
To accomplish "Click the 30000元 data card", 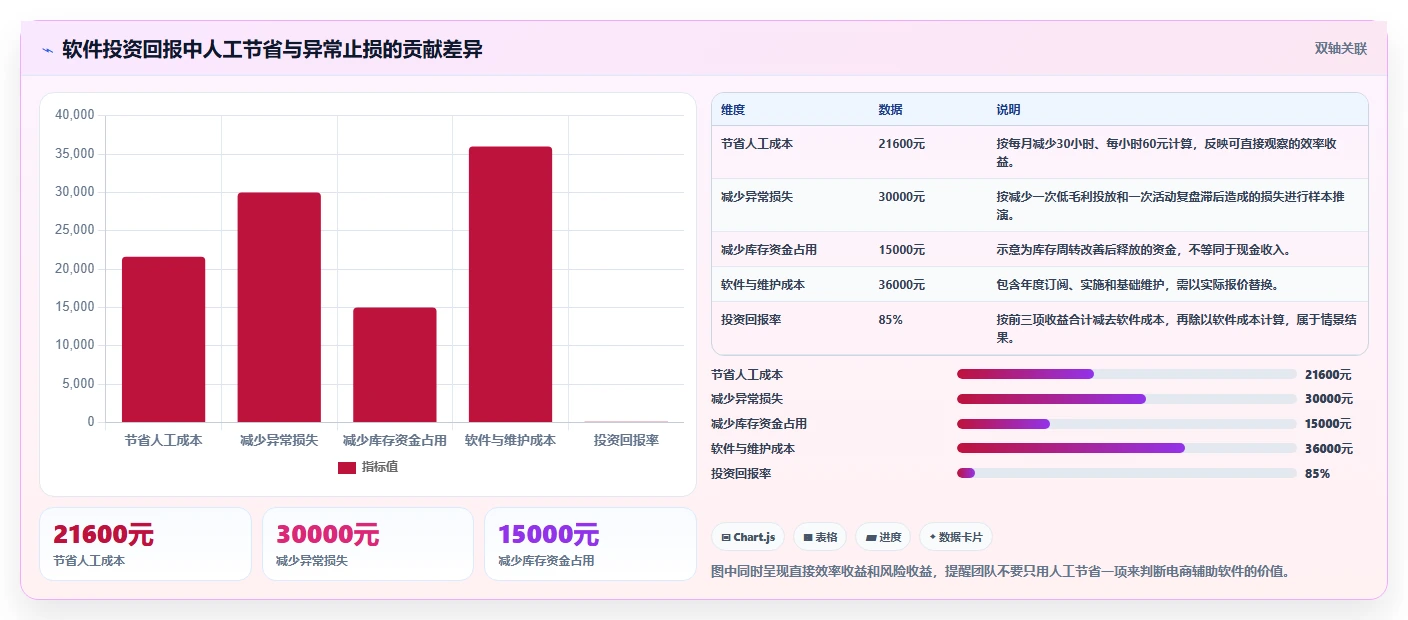I will (x=368, y=544).
